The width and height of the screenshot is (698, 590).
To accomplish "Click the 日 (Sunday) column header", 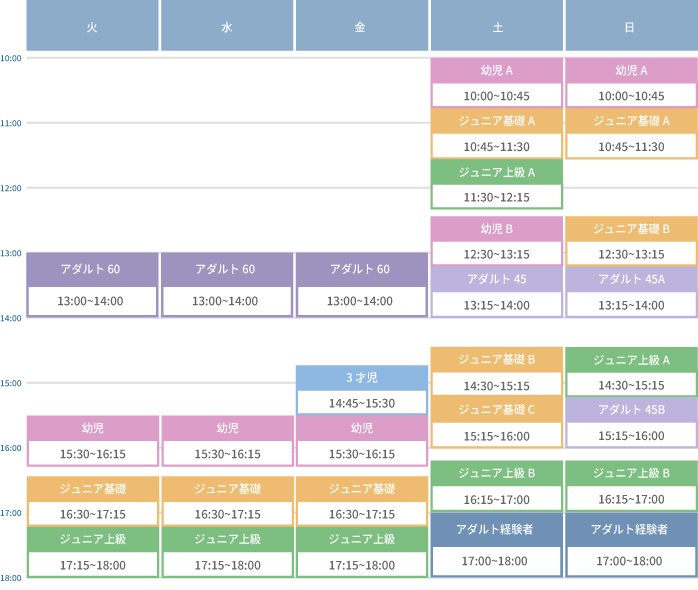I will click(630, 27).
